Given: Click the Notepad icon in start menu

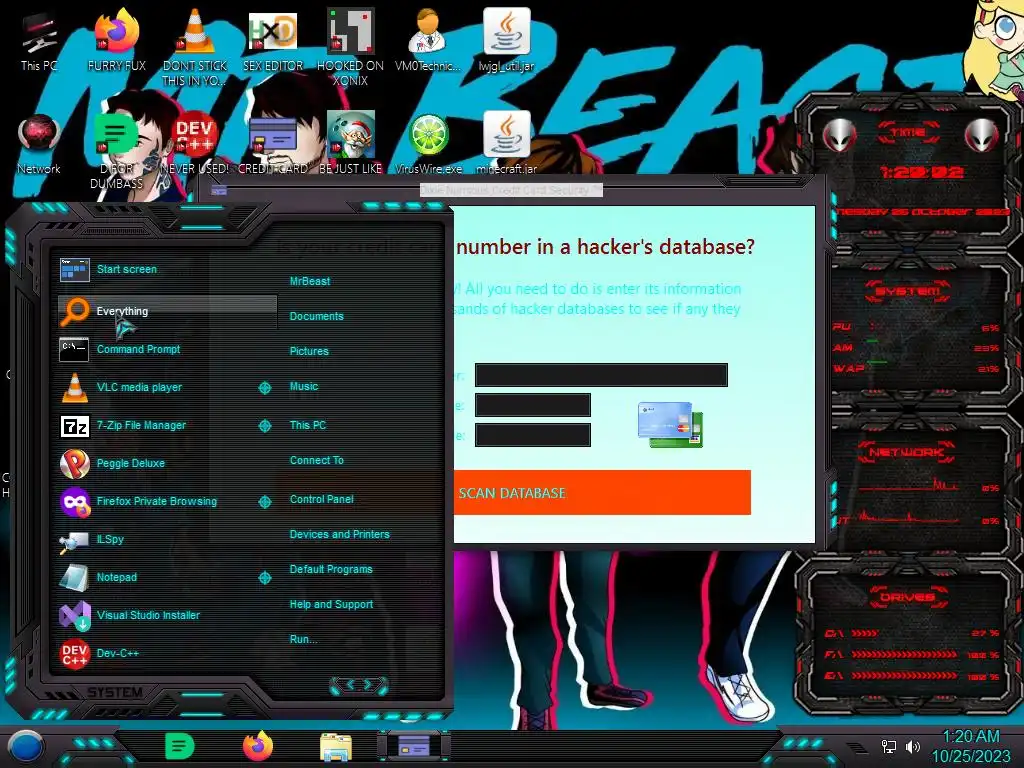Looking at the screenshot, I should [x=74, y=578].
